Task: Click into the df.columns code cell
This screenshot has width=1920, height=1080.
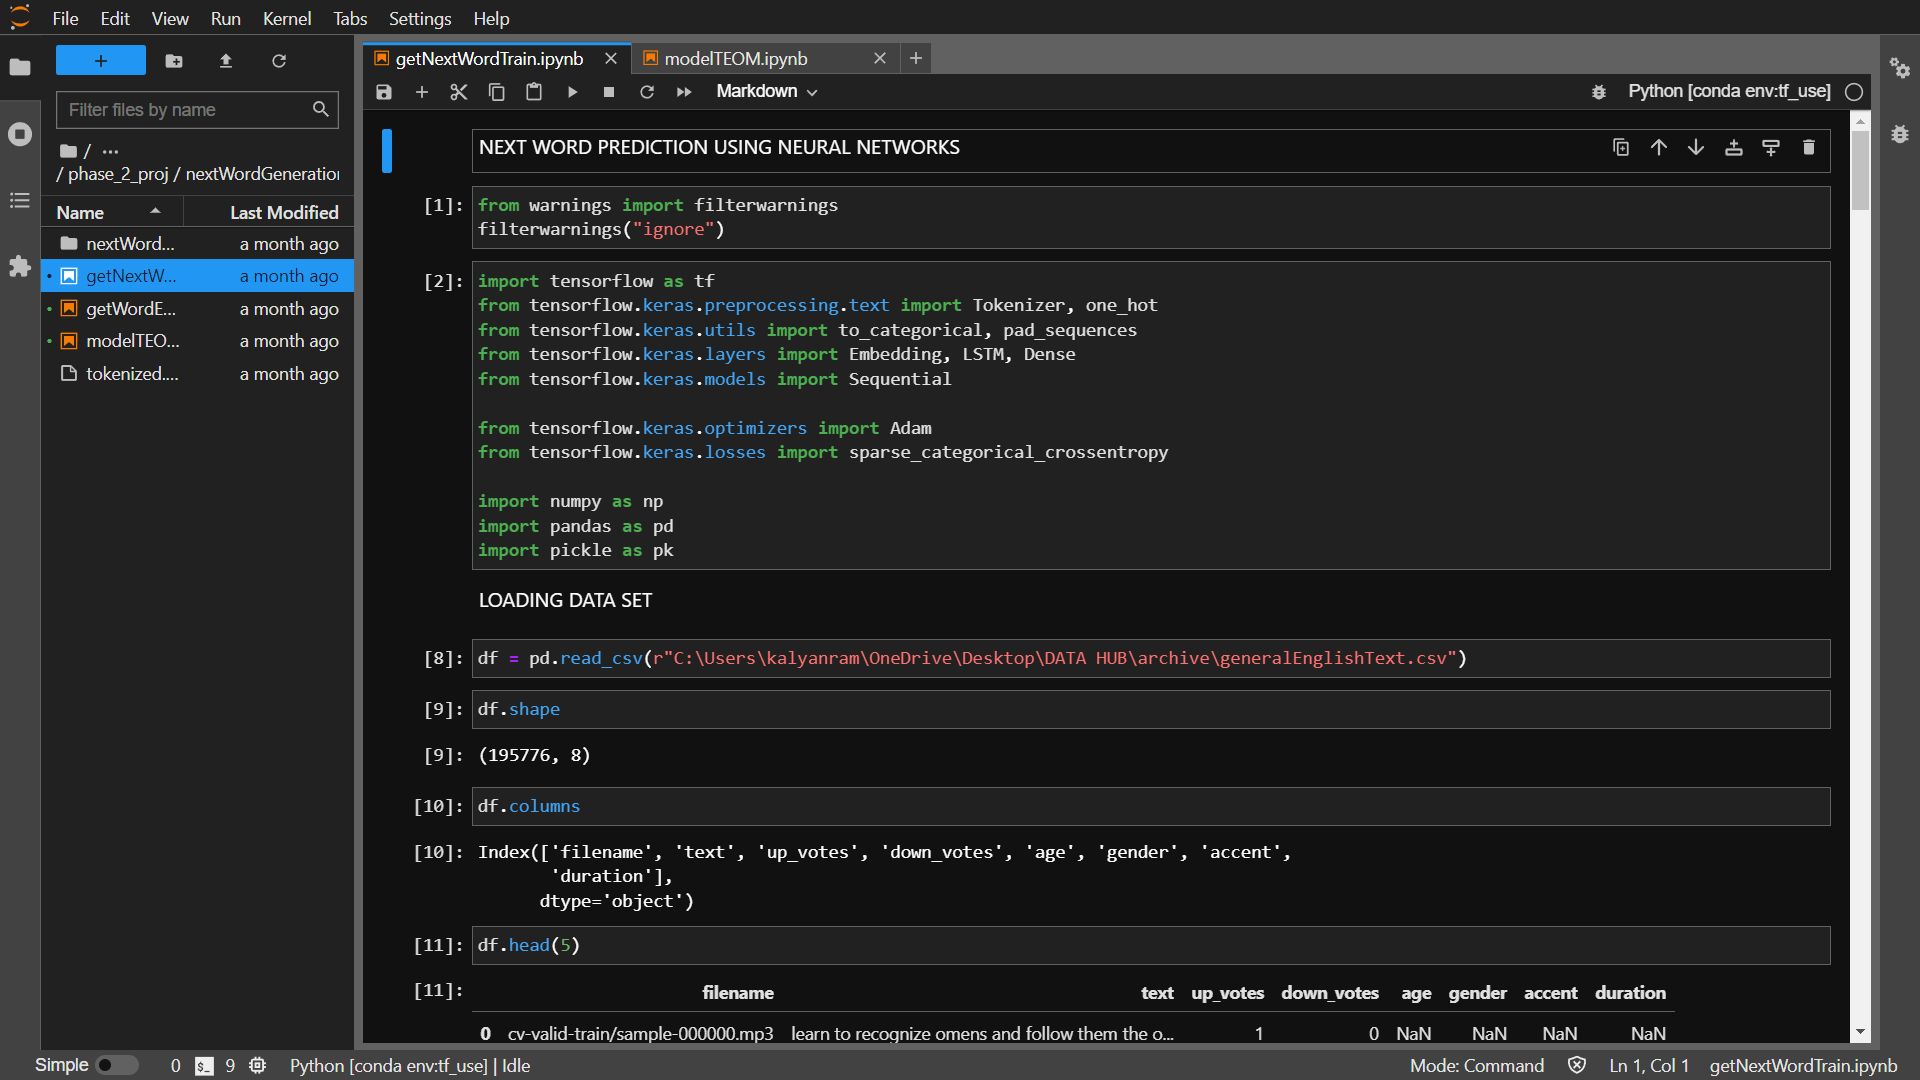Action: click(x=1151, y=806)
